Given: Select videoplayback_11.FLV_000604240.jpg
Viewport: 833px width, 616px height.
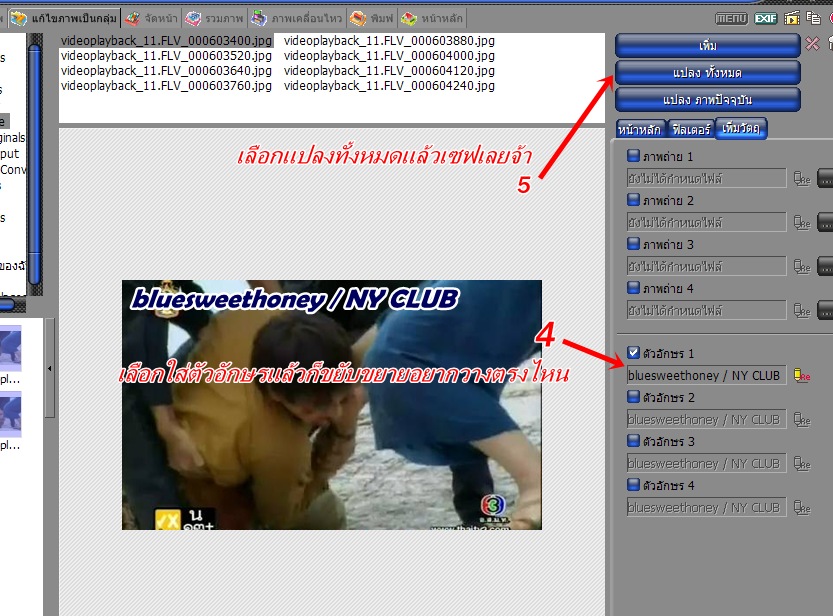Looking at the screenshot, I should [389, 85].
